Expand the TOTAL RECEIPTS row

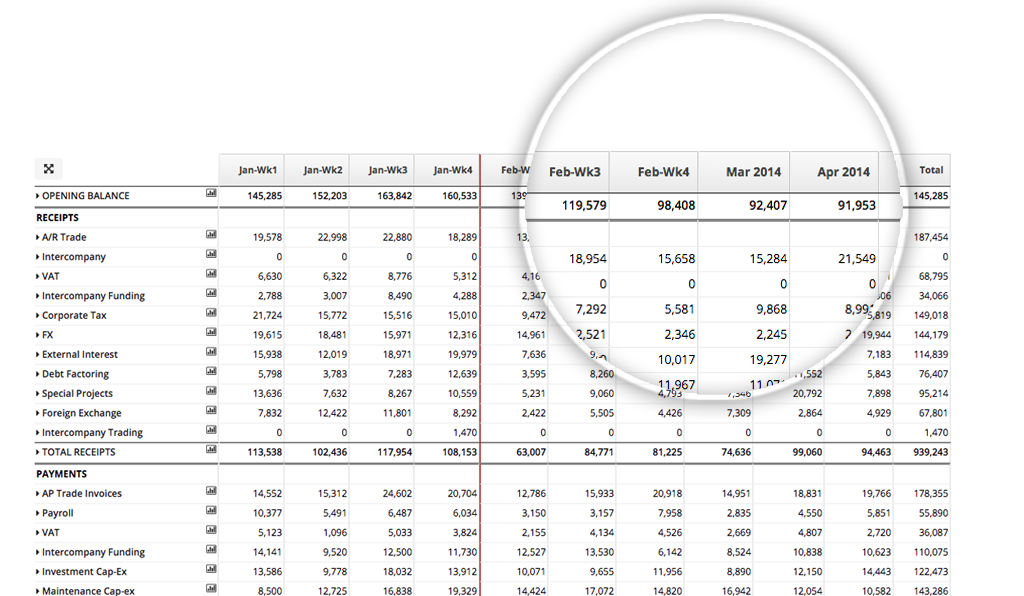(x=37, y=452)
